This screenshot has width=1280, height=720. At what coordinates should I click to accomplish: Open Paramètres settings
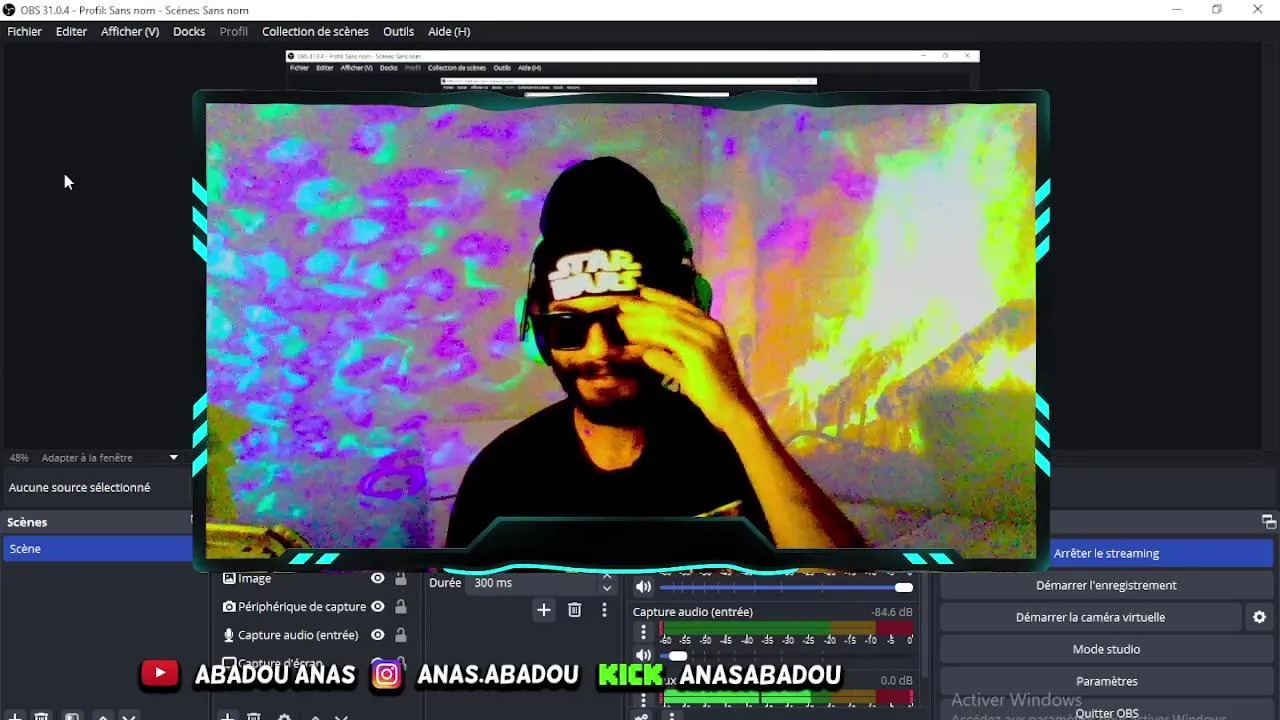pyautogui.click(x=1106, y=681)
